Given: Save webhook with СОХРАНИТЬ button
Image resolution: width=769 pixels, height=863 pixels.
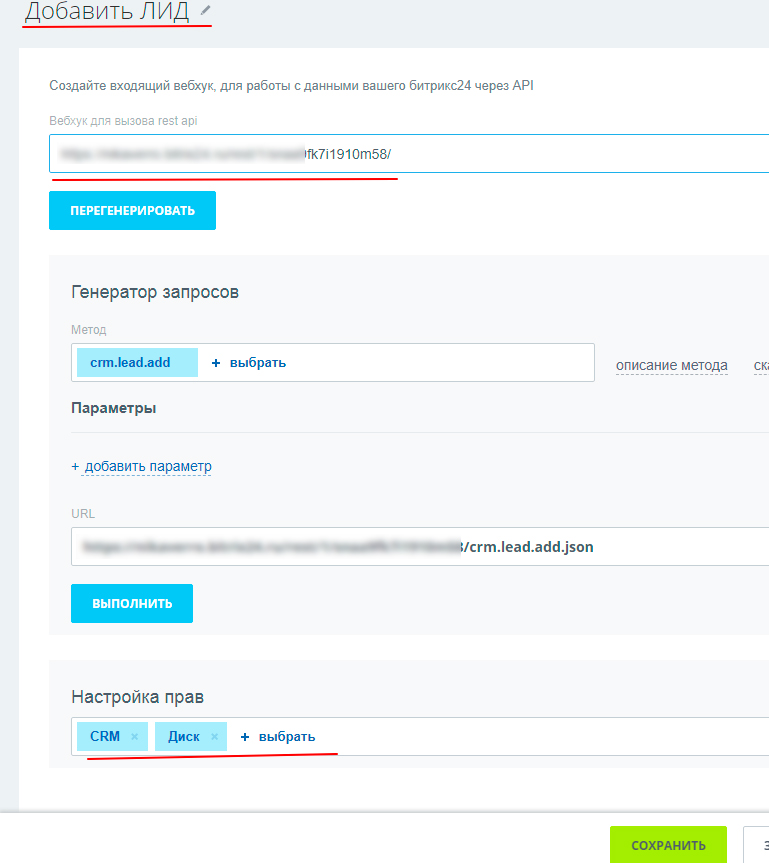Looking at the screenshot, I should point(668,845).
